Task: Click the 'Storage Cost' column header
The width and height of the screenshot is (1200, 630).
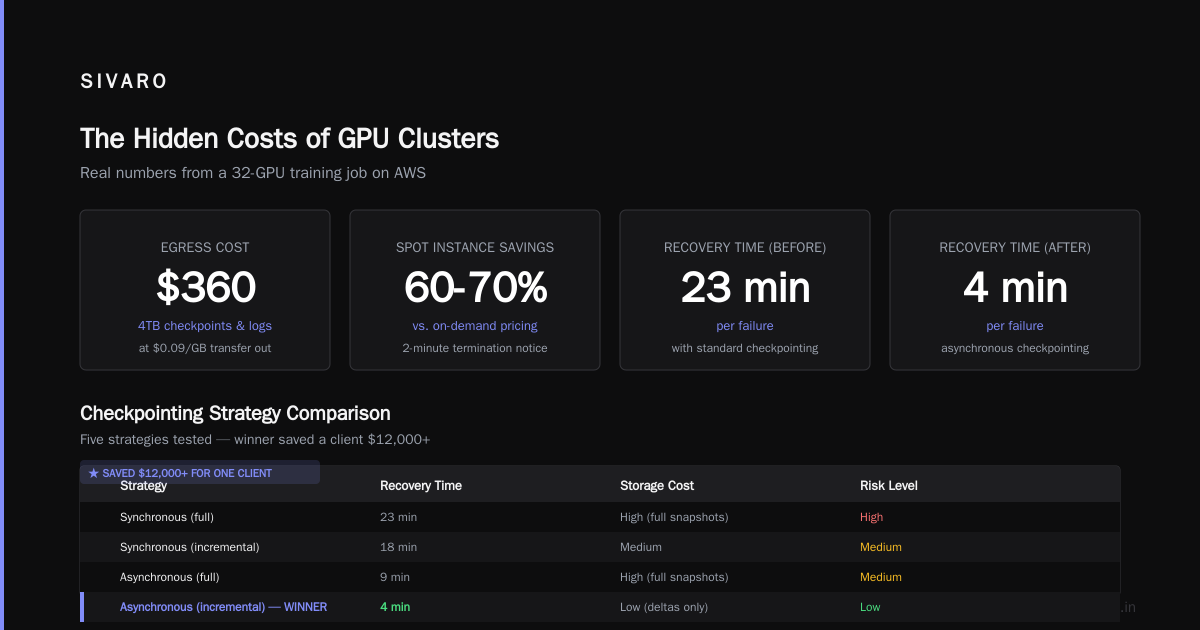Action: tap(657, 486)
